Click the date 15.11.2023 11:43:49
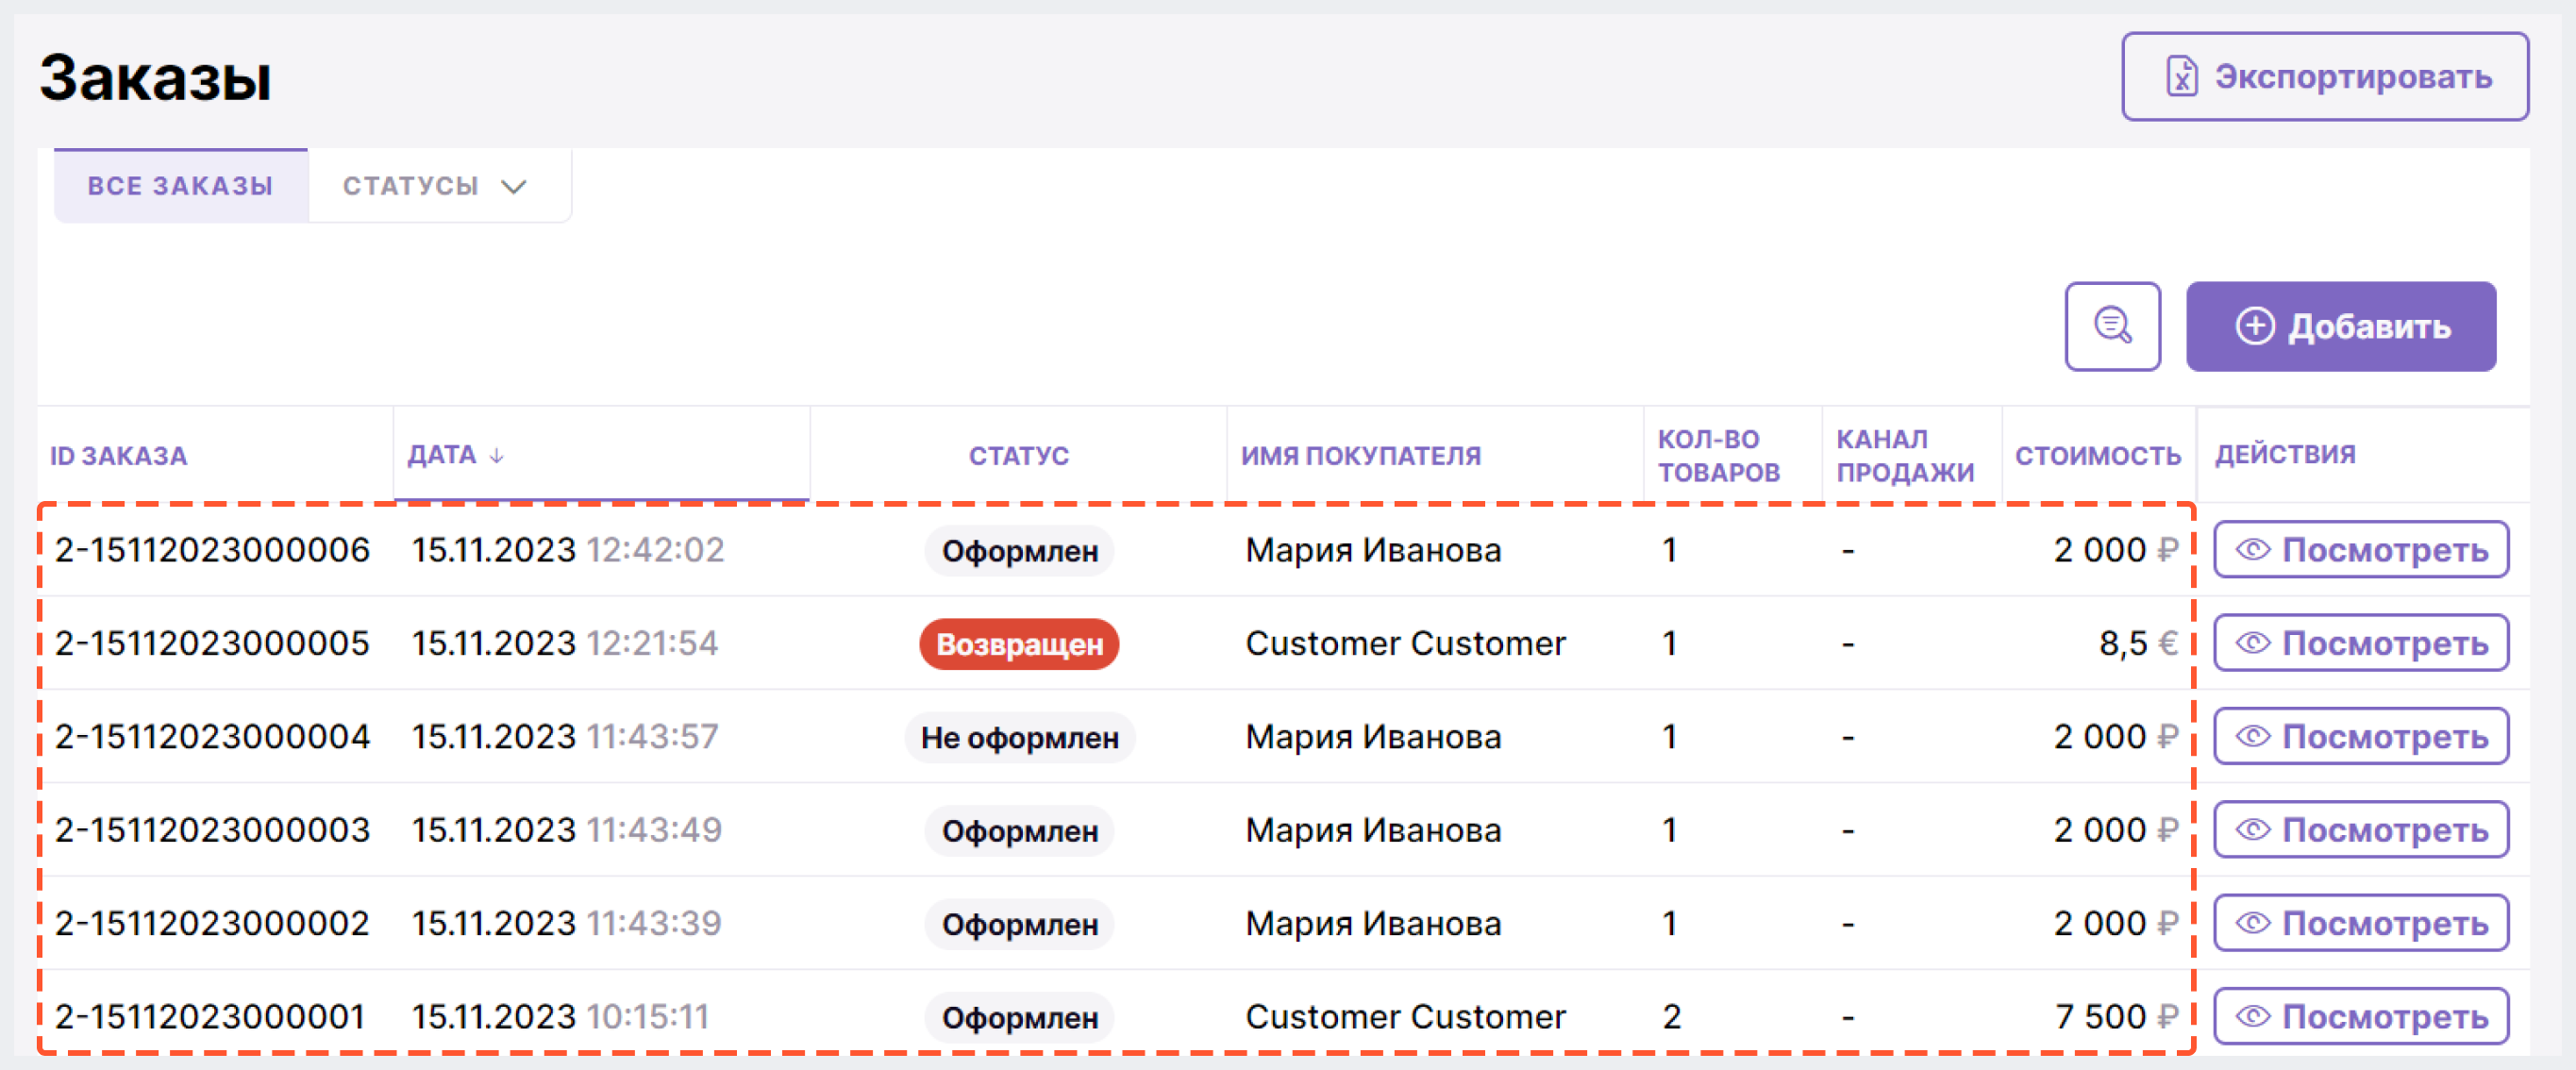Screen dimensions: 2576x1070 point(566,830)
